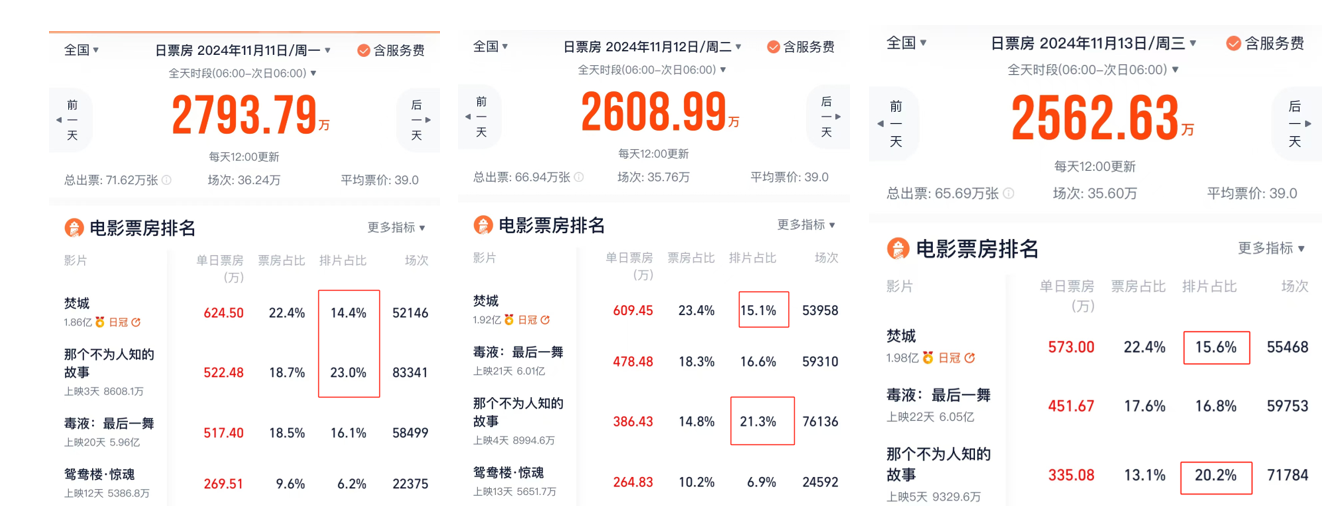The width and height of the screenshot is (1322, 506).
Task: Toggle 含服务费 checkbox in November 13 panel
Action: (1234, 43)
